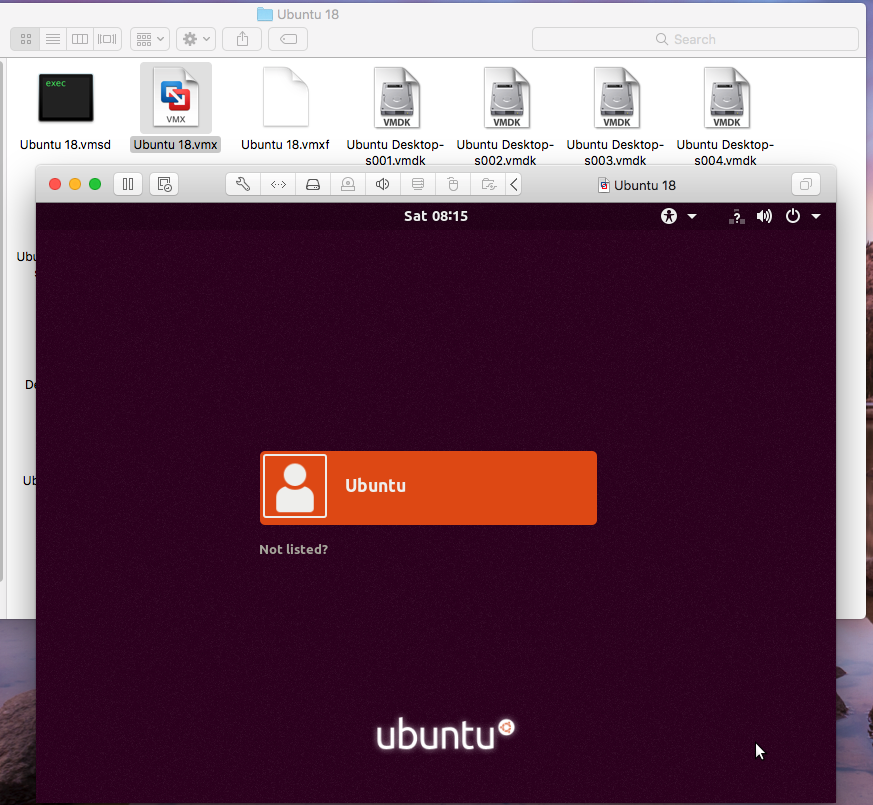This screenshot has width=873, height=805.
Task: Click the hard disk device icon
Action: [x=313, y=184]
